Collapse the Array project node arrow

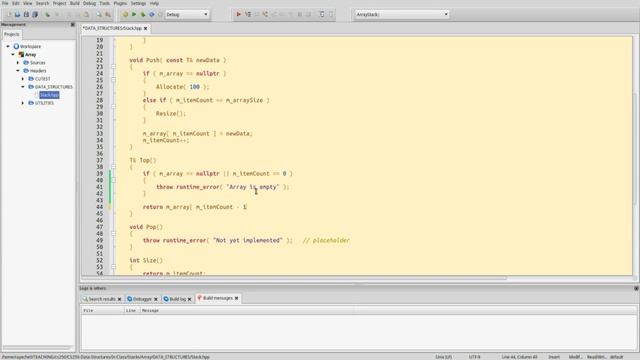pos(13,55)
